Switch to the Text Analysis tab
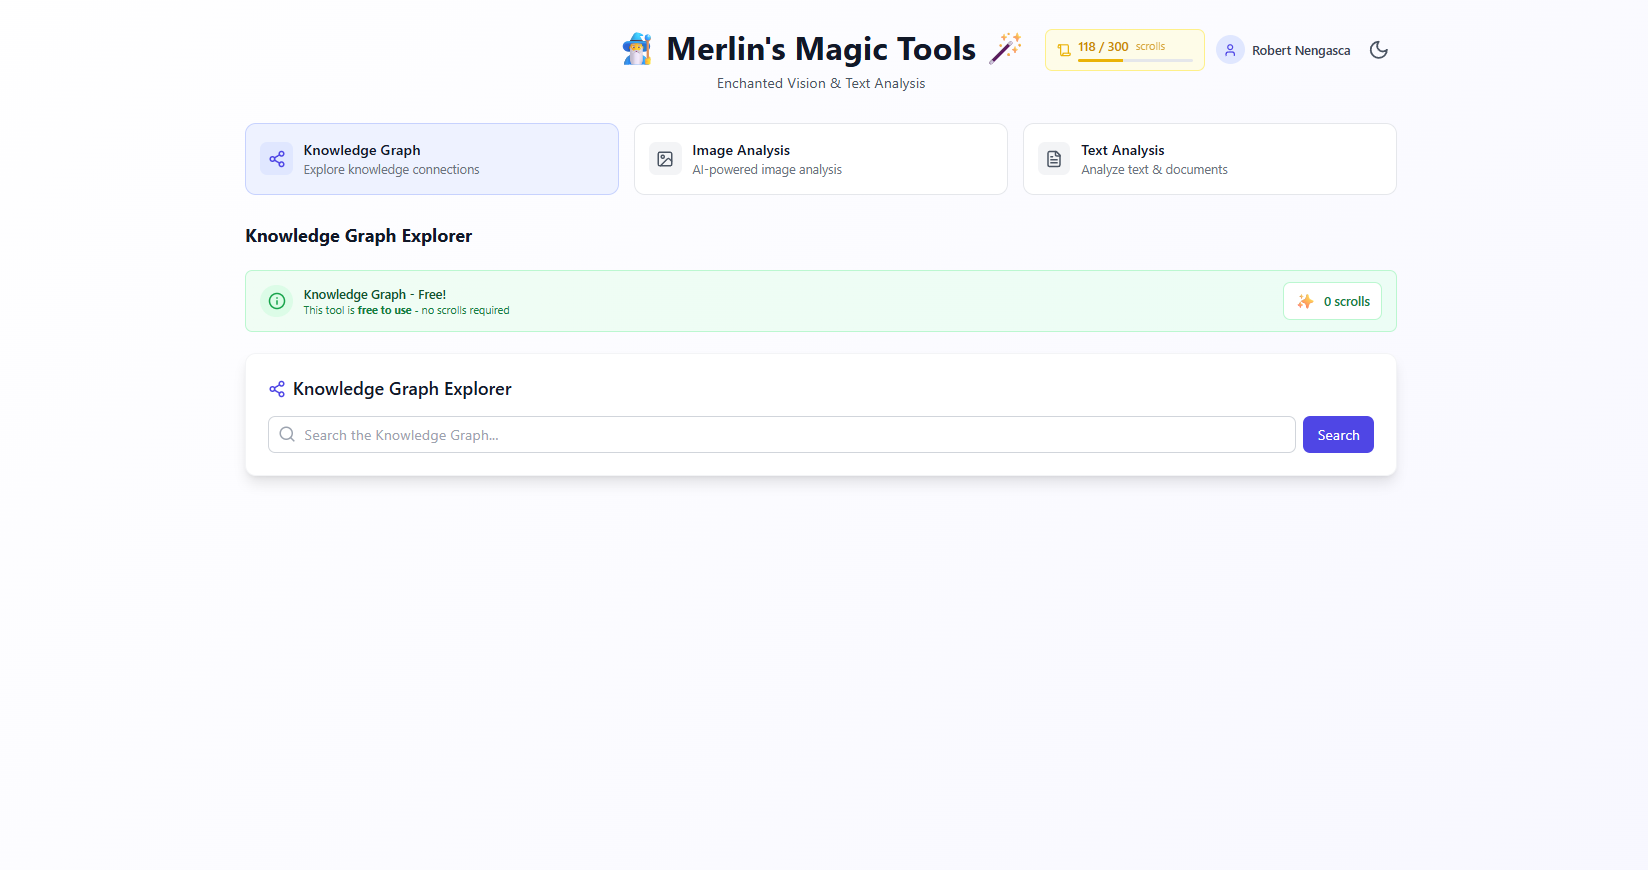This screenshot has width=1648, height=870. 1210,159
